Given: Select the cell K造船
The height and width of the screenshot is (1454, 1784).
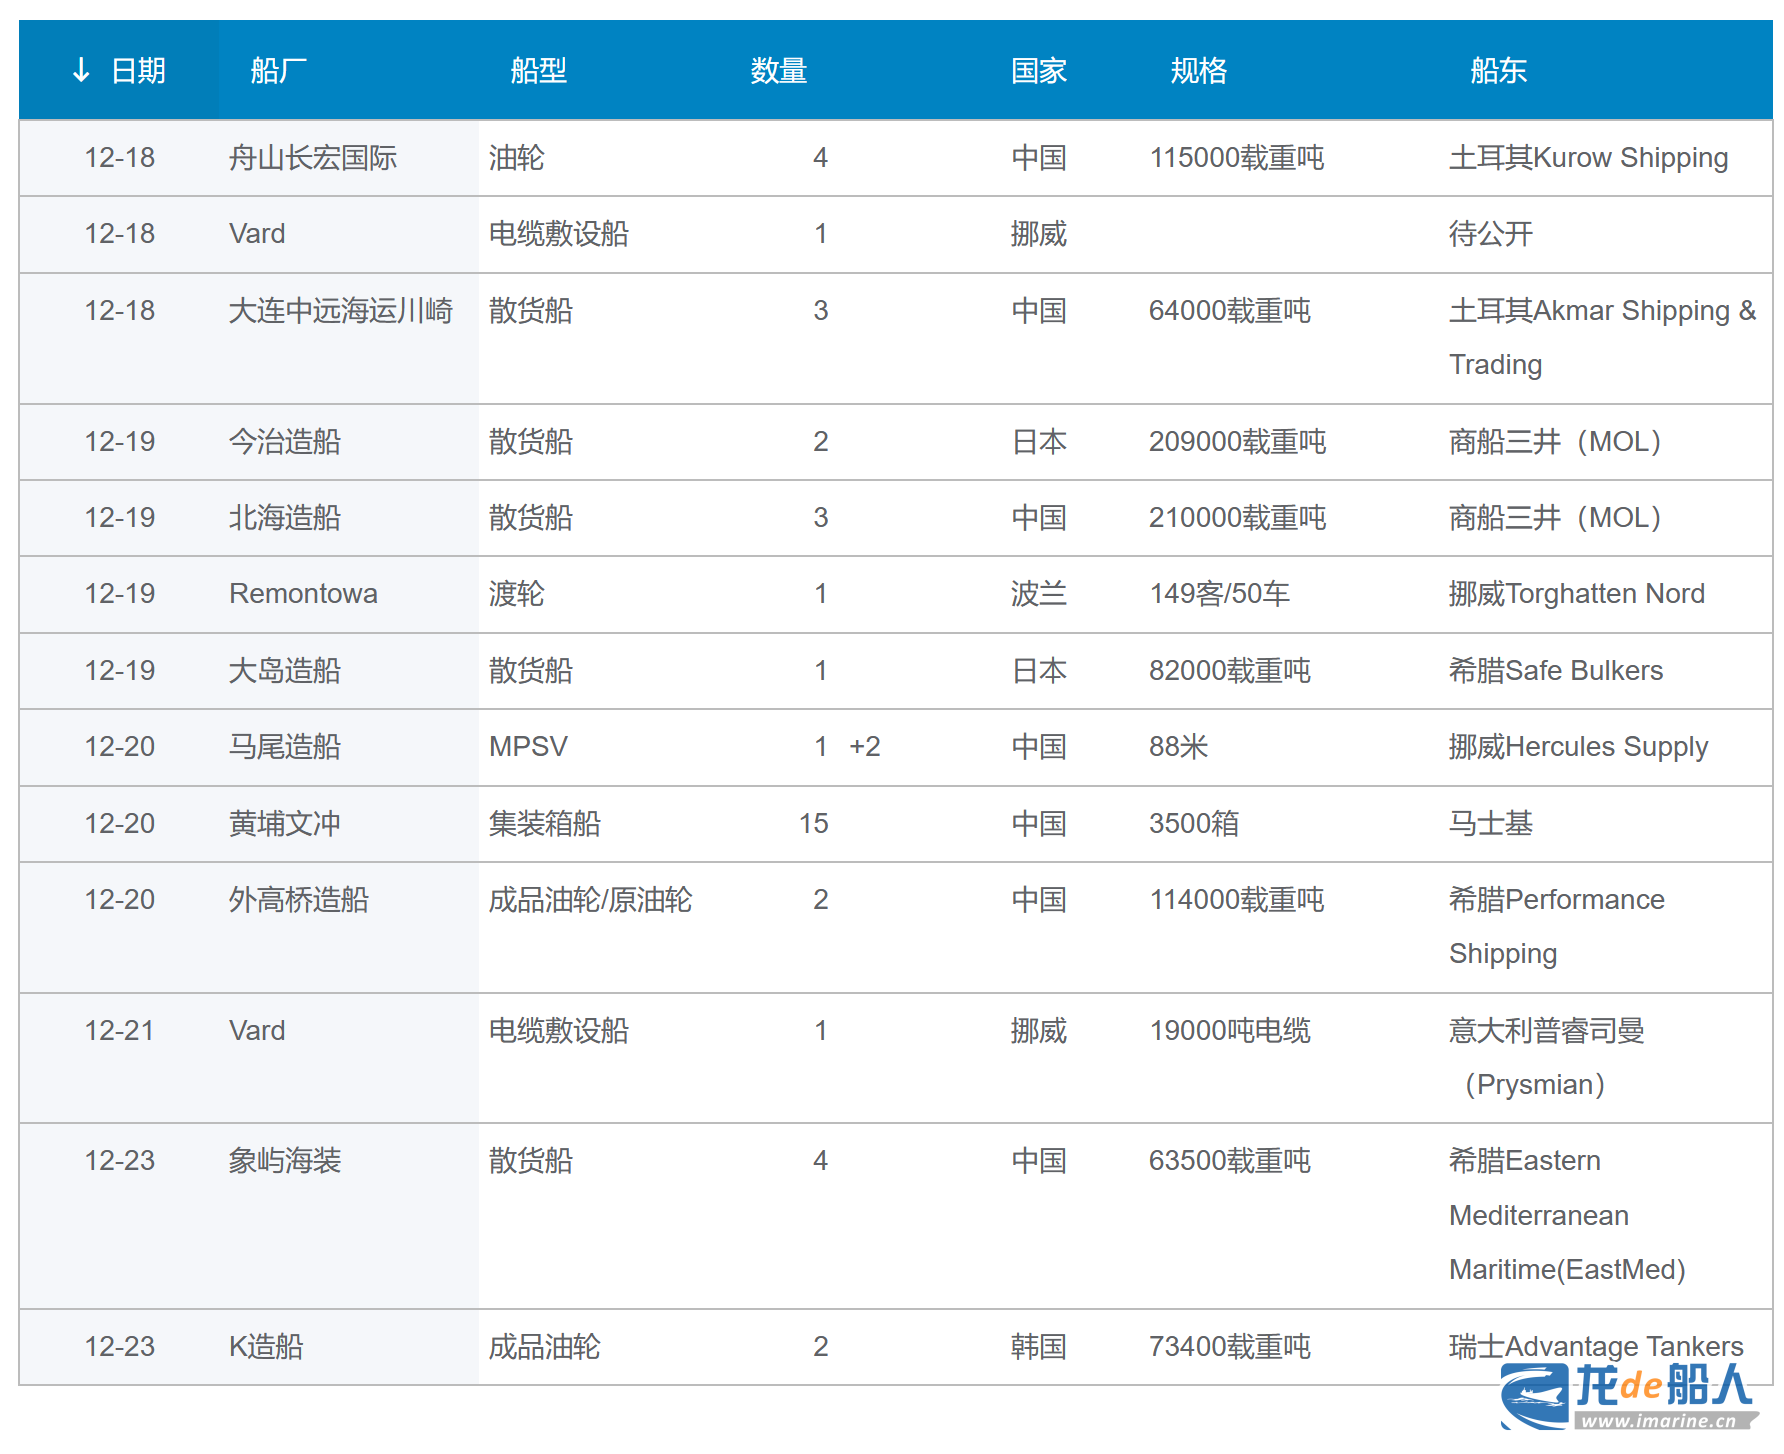Looking at the screenshot, I should click(x=266, y=1347).
